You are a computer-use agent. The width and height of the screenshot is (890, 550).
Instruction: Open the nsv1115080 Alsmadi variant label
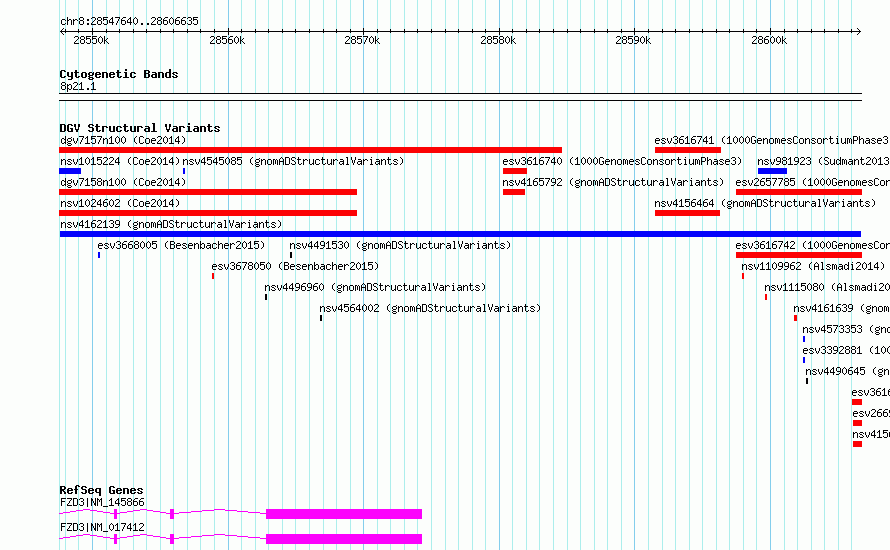click(x=827, y=287)
